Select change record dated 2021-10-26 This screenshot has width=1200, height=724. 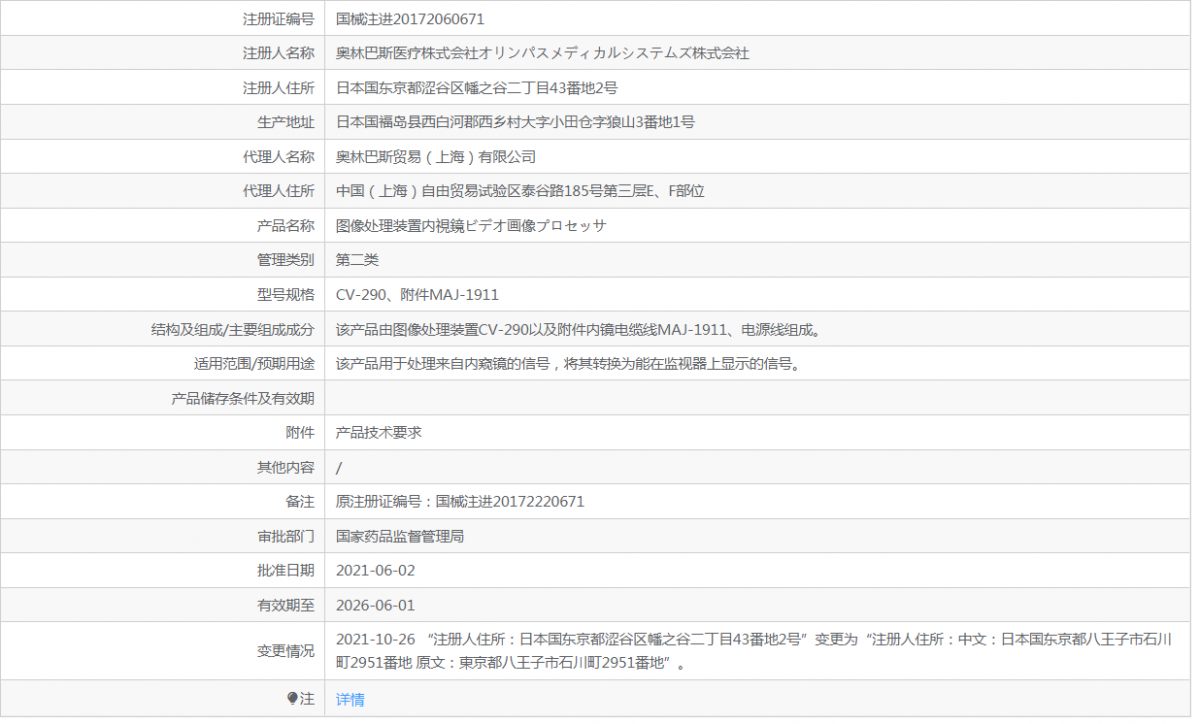[753, 651]
